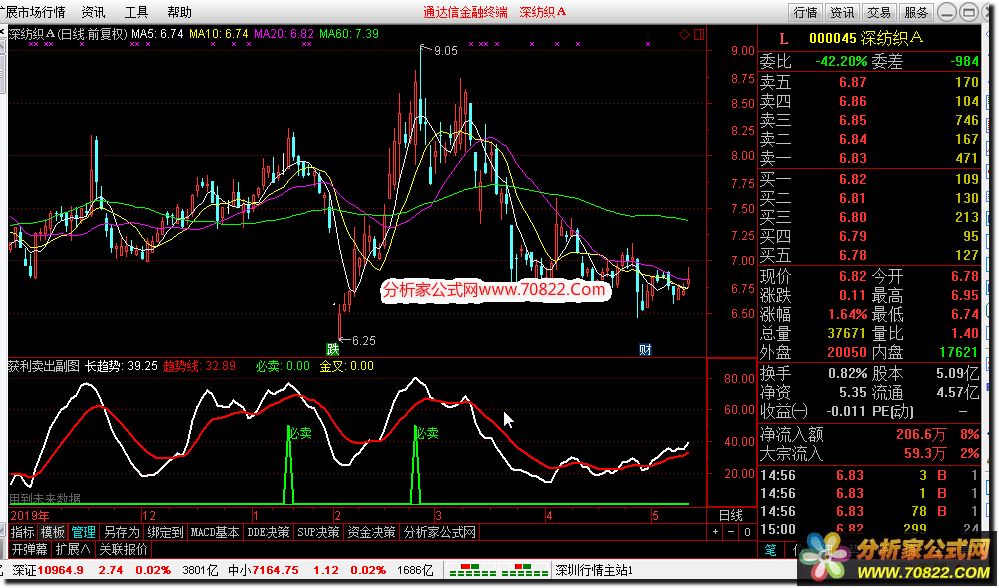Click the green 跌 marker under chart
Image resolution: width=999 pixels, height=588 pixels.
click(333, 349)
